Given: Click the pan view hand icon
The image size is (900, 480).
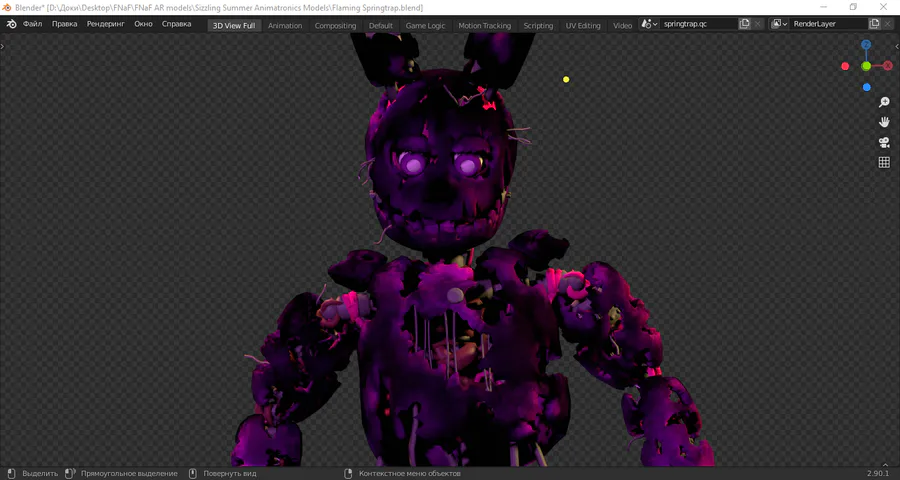Looking at the screenshot, I should click(885, 122).
